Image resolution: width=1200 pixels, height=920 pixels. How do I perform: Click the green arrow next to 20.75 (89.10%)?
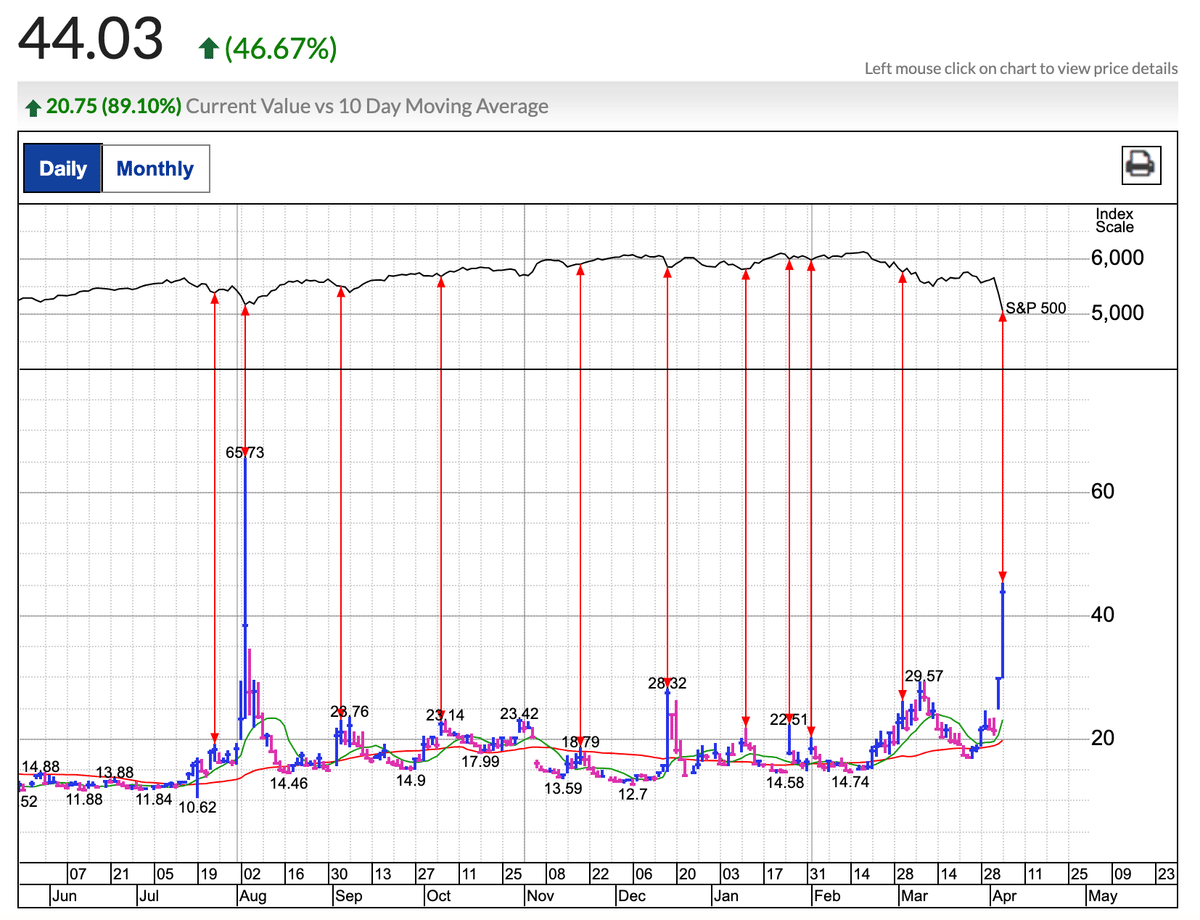point(32,107)
